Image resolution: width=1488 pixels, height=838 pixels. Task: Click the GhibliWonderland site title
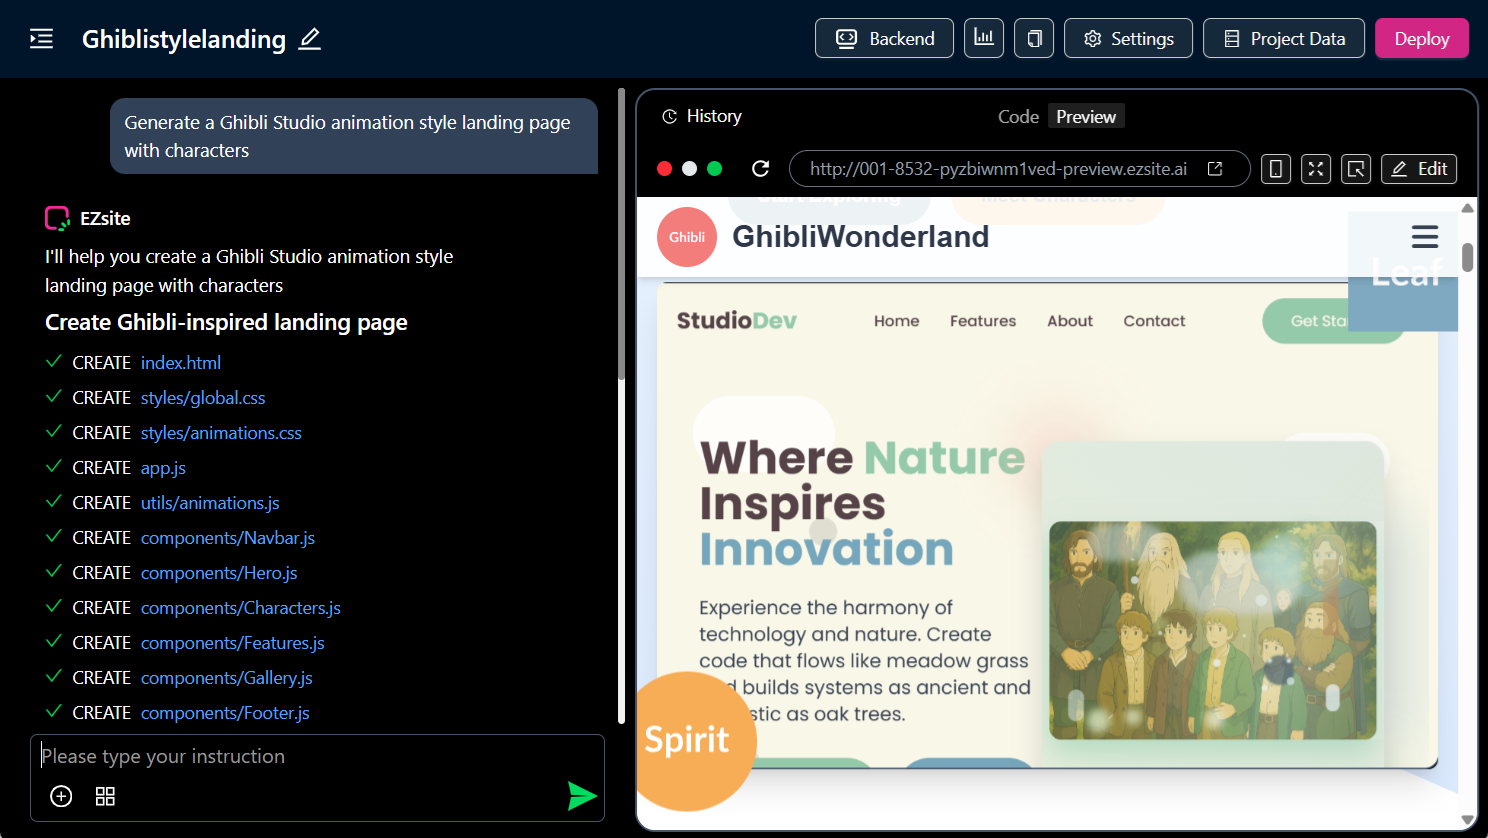[x=860, y=237]
